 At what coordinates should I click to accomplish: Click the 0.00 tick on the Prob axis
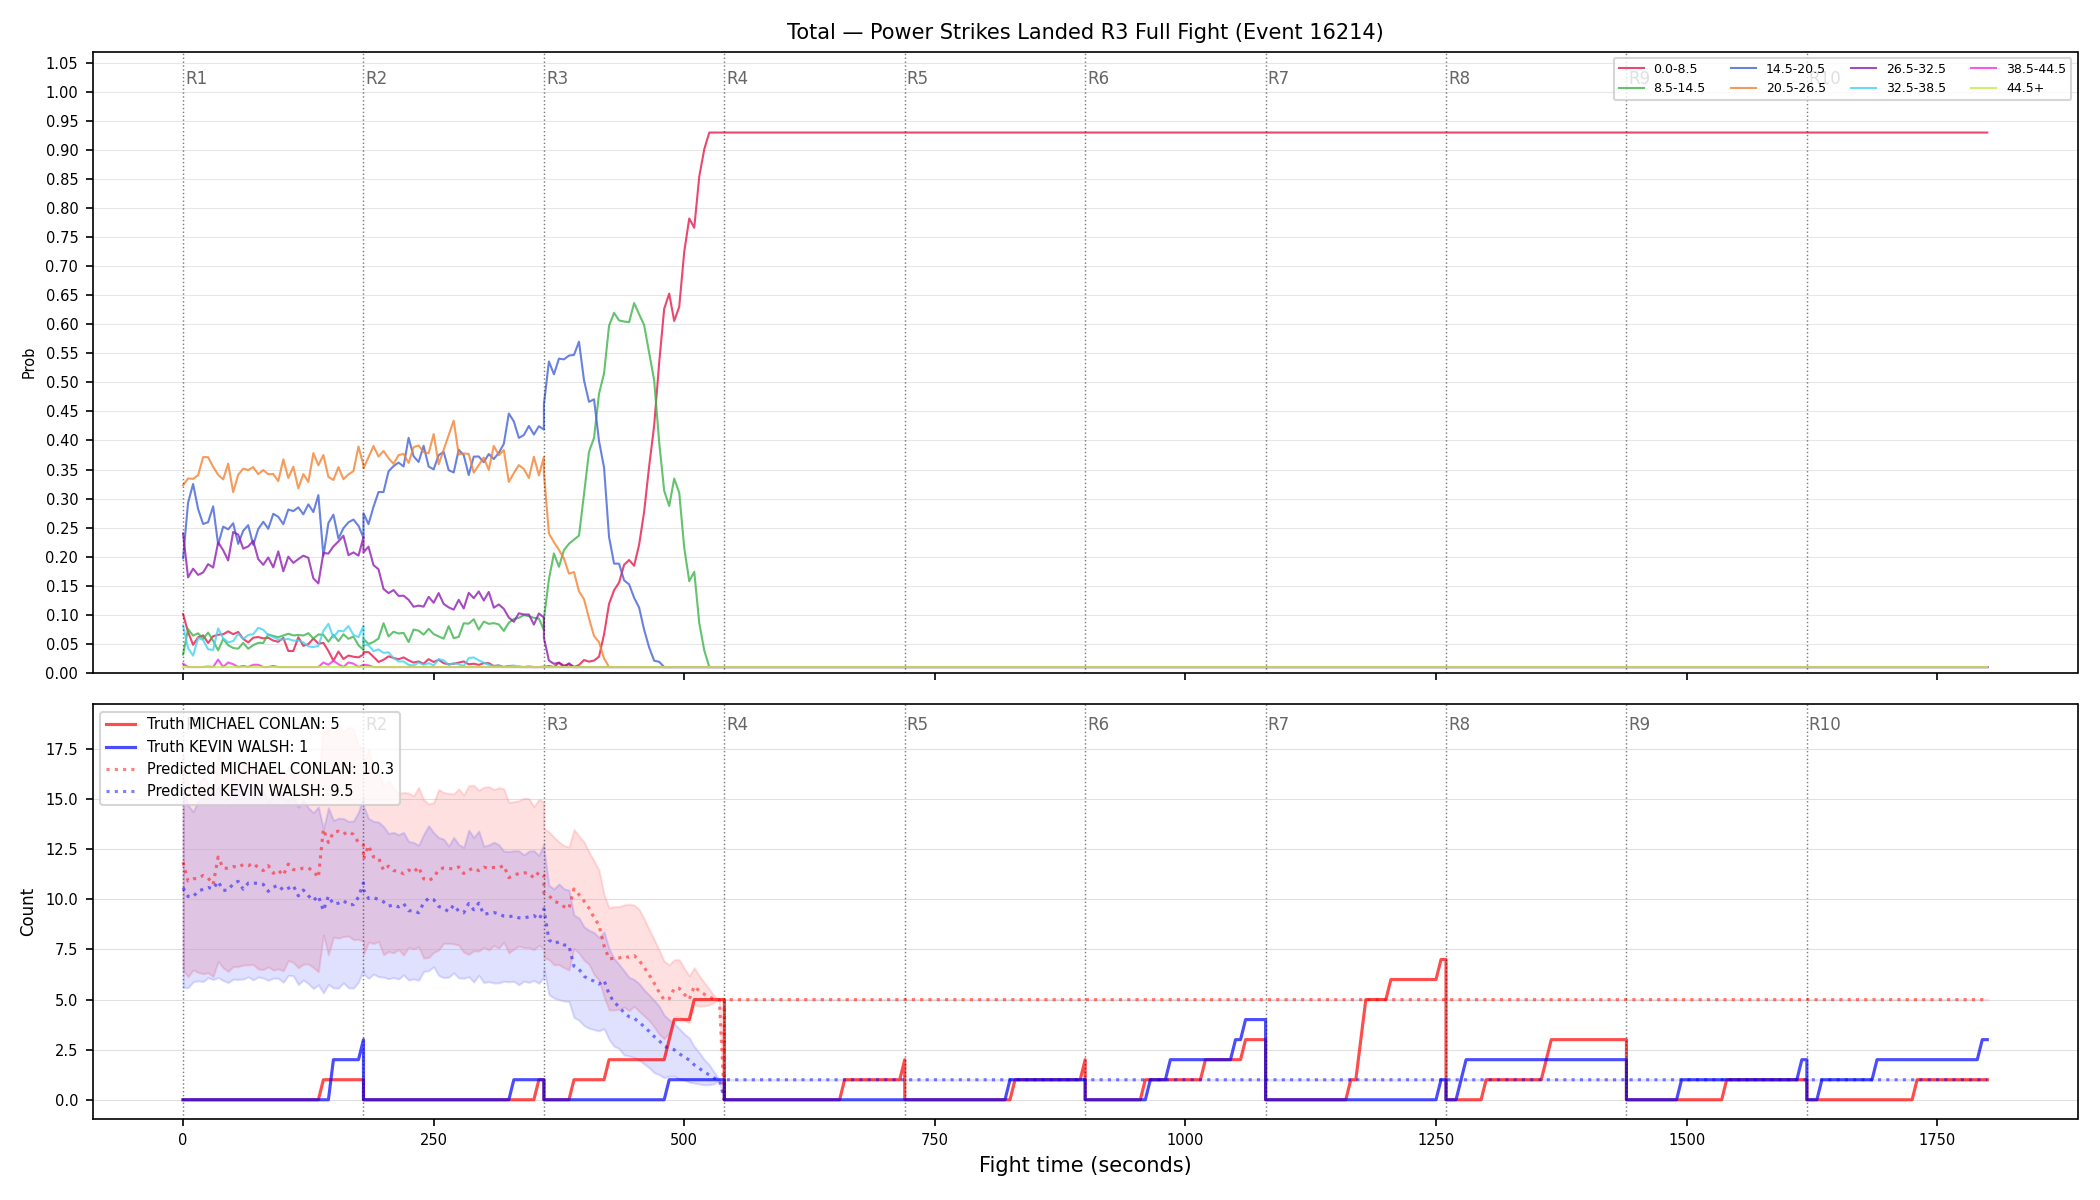[x=62, y=673]
